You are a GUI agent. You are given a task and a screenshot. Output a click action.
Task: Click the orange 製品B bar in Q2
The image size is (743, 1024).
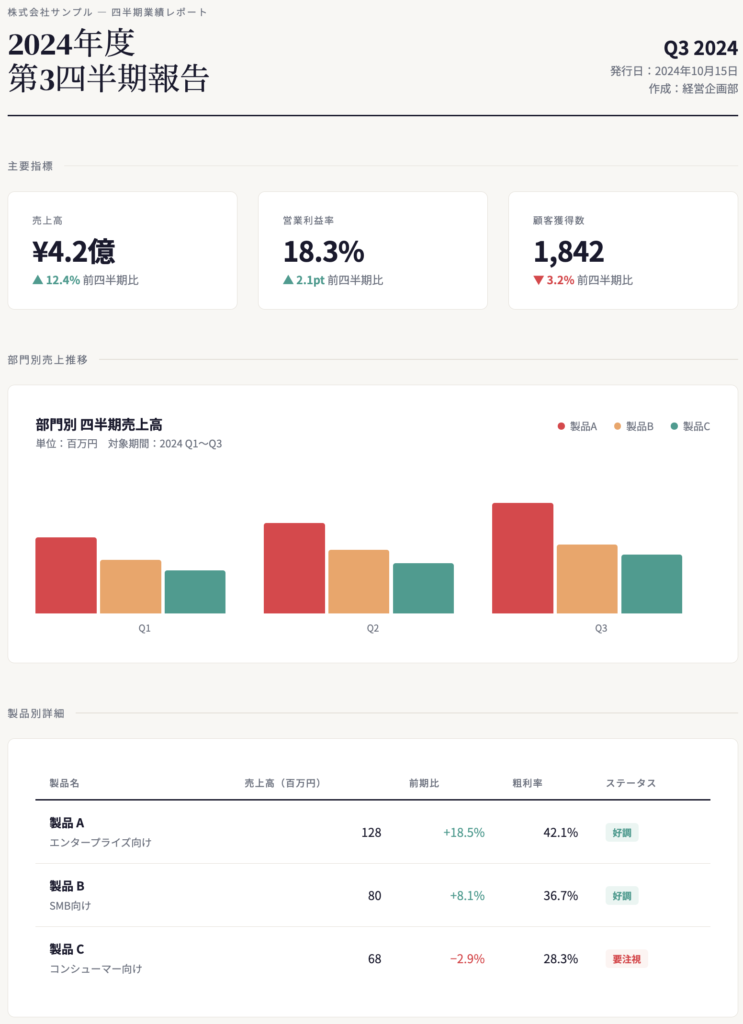358,581
